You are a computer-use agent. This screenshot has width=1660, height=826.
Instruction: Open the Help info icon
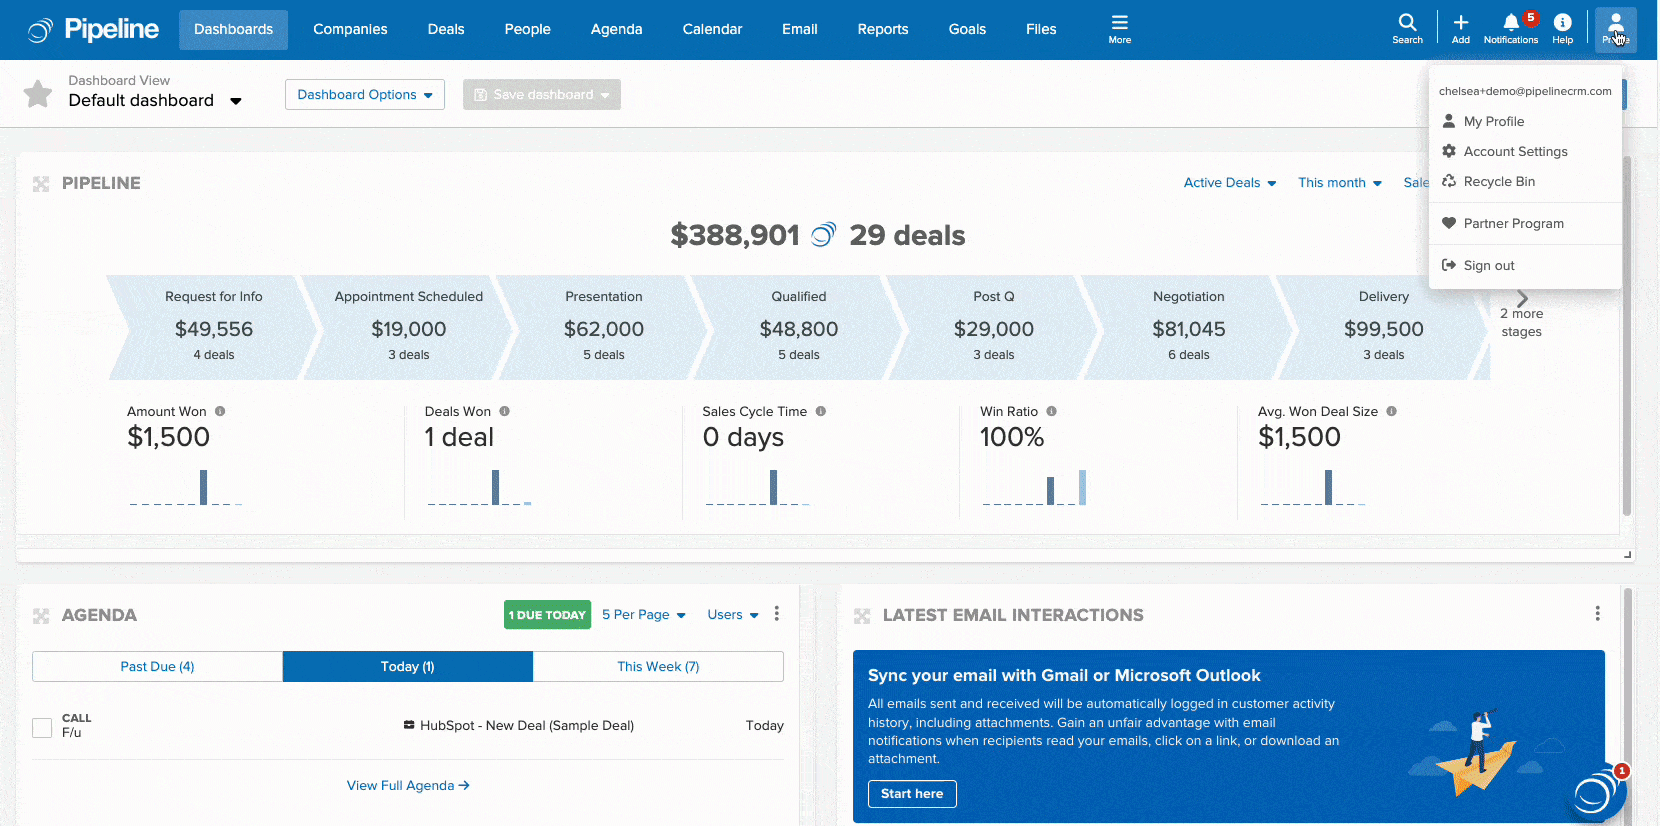click(1562, 28)
